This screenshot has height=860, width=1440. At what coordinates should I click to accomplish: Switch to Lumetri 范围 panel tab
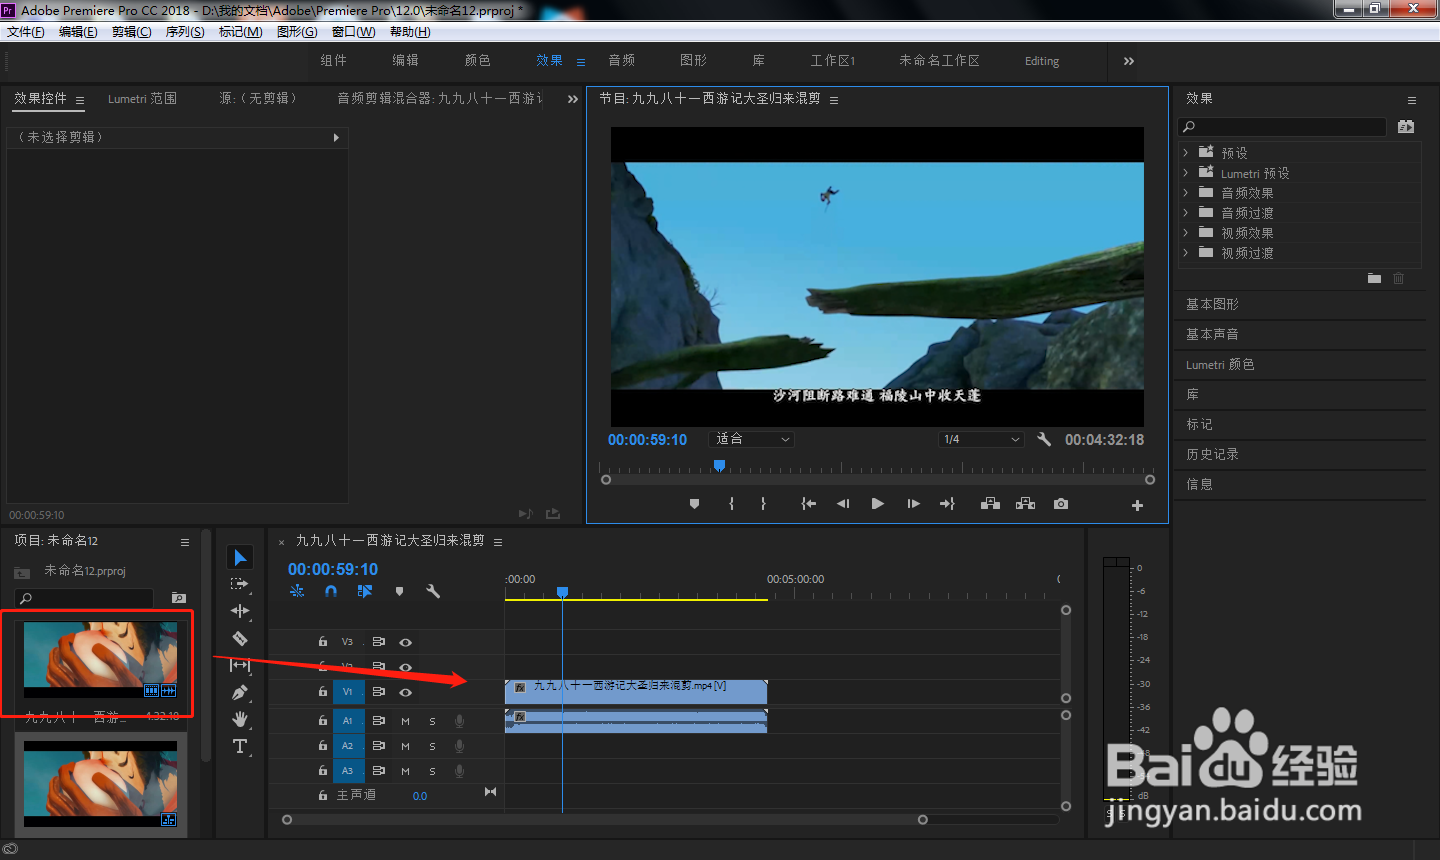point(142,99)
